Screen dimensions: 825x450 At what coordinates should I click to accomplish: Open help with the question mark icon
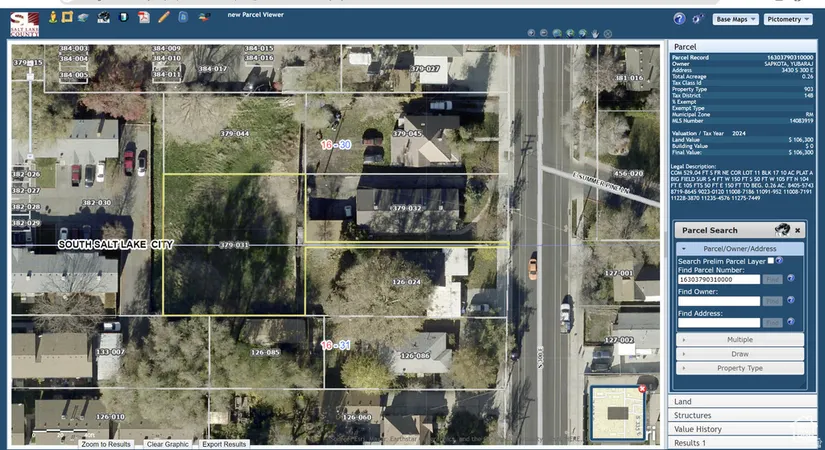(679, 19)
